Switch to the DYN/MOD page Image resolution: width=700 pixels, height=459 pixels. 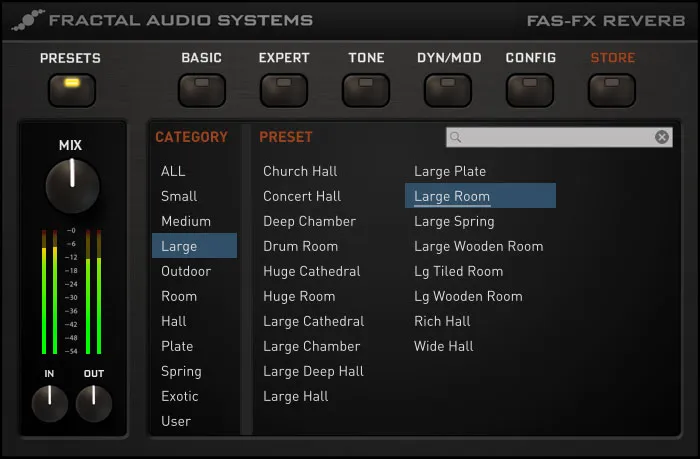click(x=448, y=90)
